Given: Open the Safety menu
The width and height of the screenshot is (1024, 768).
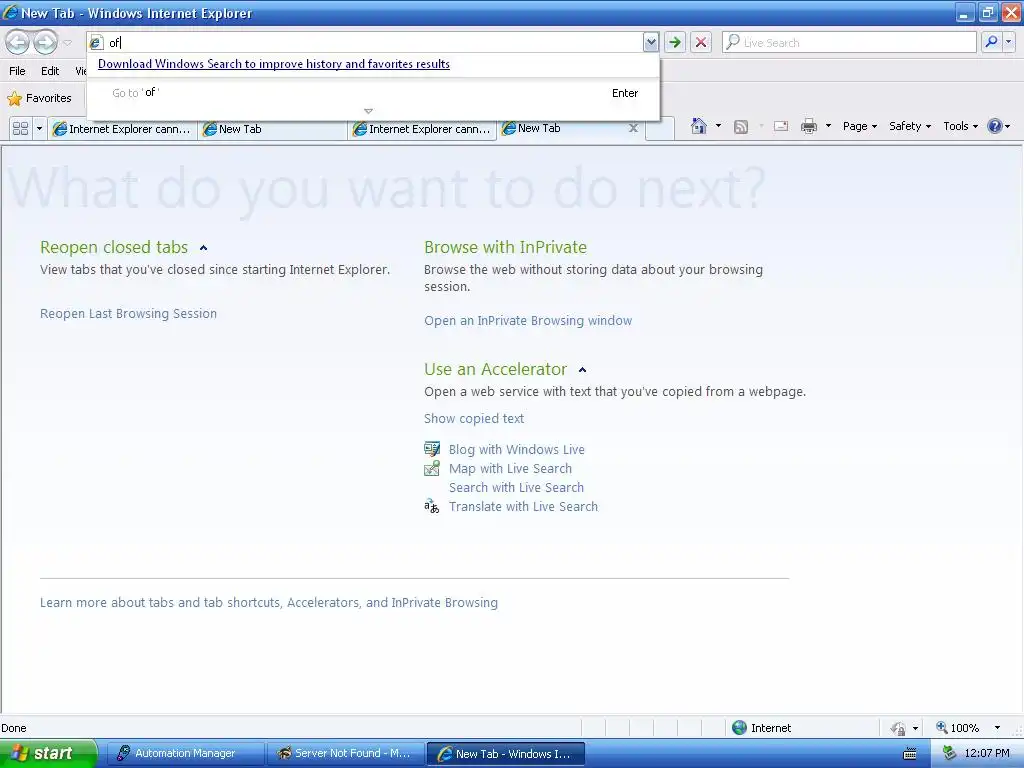Looking at the screenshot, I should [x=910, y=126].
